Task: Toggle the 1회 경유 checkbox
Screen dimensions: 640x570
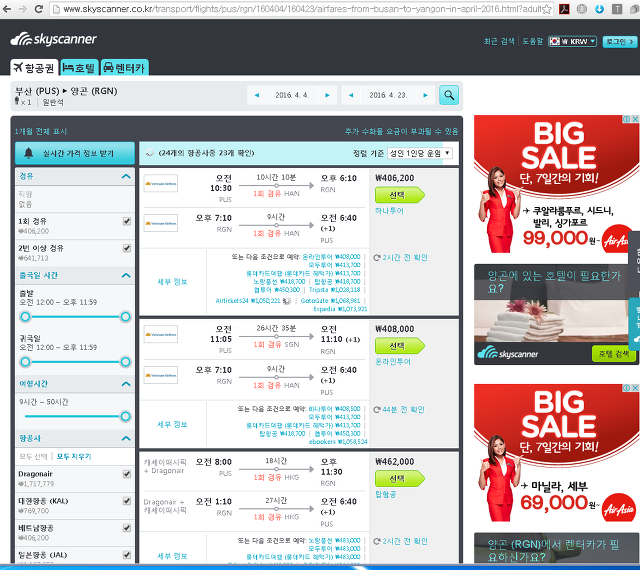Action: (x=127, y=221)
